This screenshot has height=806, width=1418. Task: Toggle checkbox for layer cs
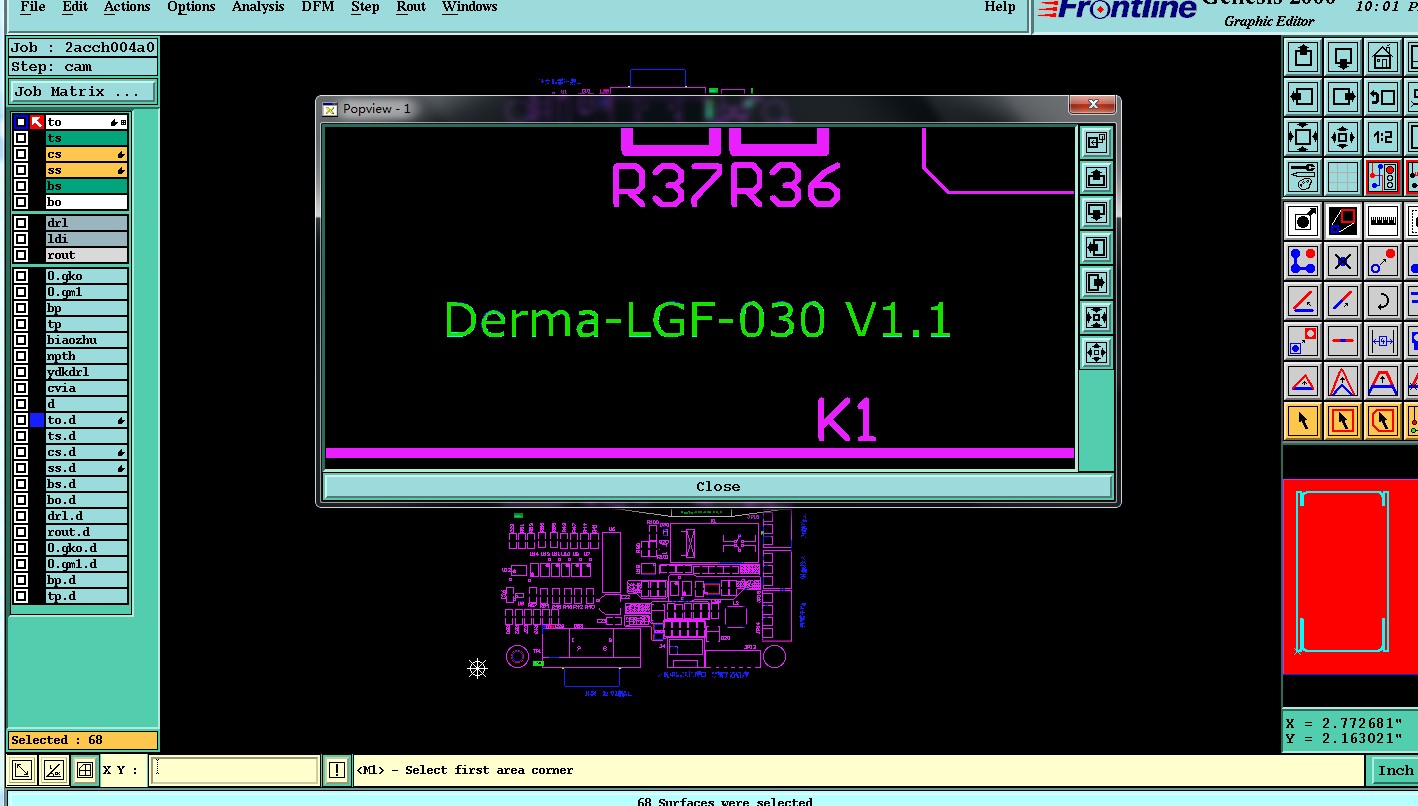pyautogui.click(x=21, y=154)
